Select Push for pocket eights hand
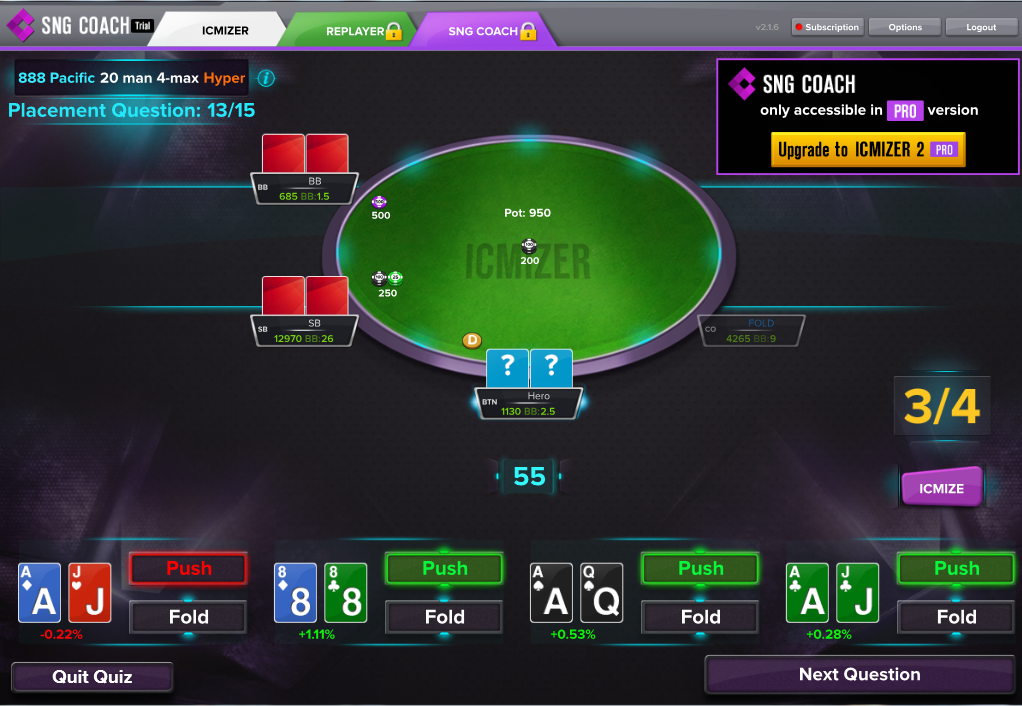This screenshot has height=706, width=1022. click(445, 568)
